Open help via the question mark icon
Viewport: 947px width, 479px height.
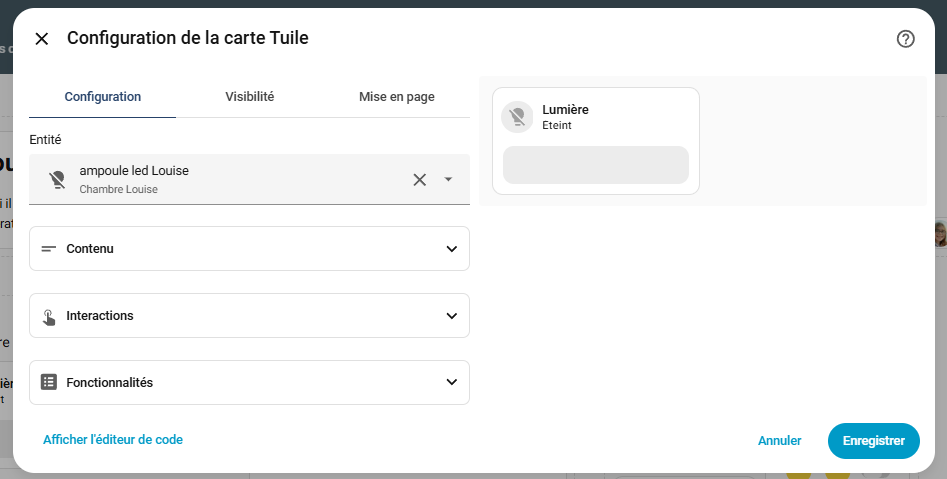(905, 39)
